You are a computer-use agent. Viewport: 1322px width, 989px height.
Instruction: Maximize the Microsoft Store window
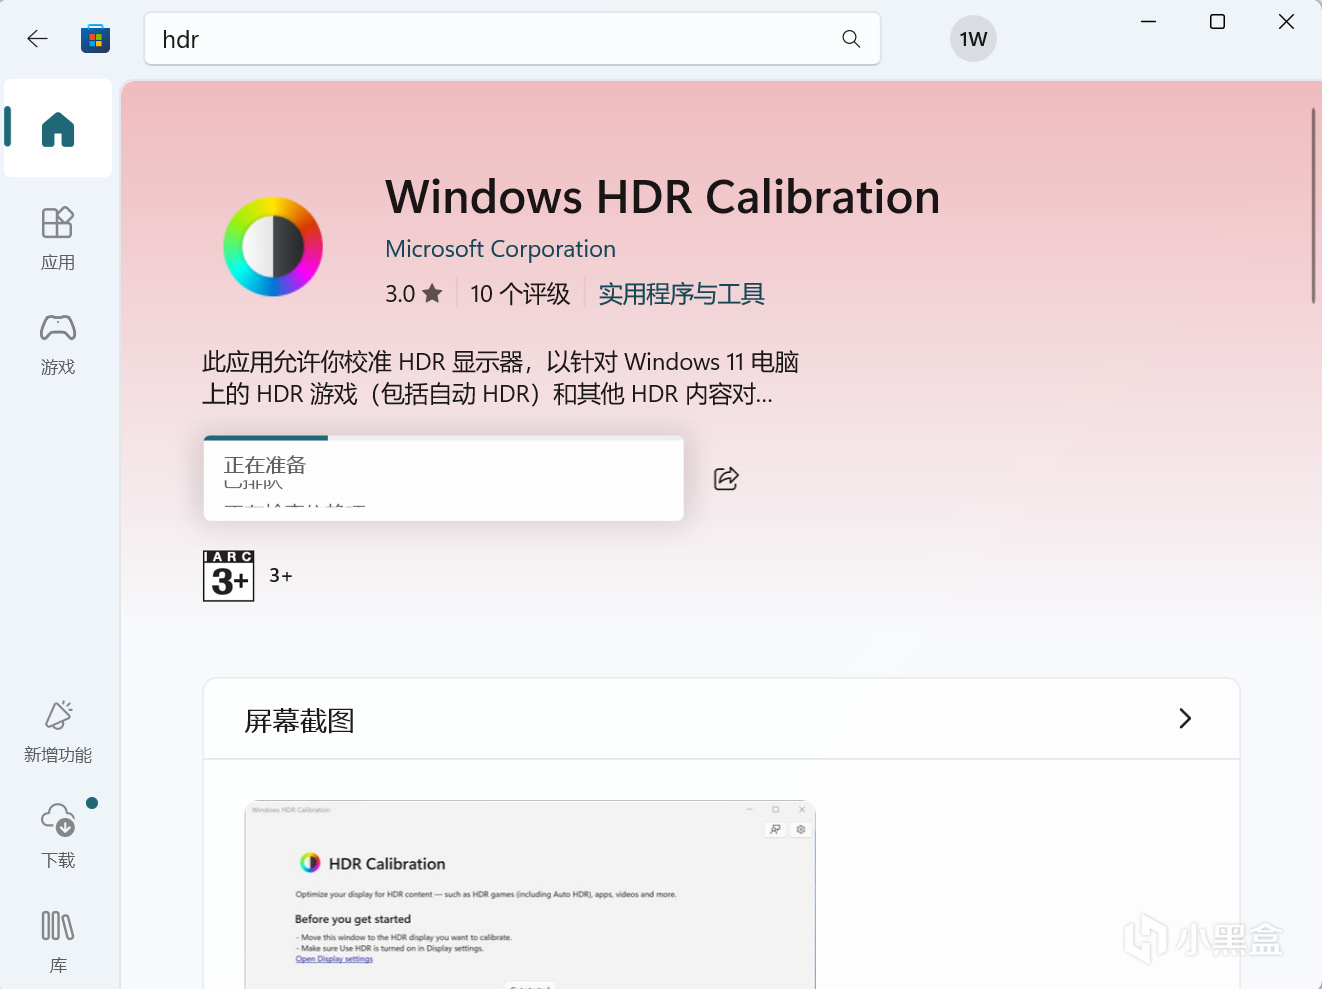1218,22
